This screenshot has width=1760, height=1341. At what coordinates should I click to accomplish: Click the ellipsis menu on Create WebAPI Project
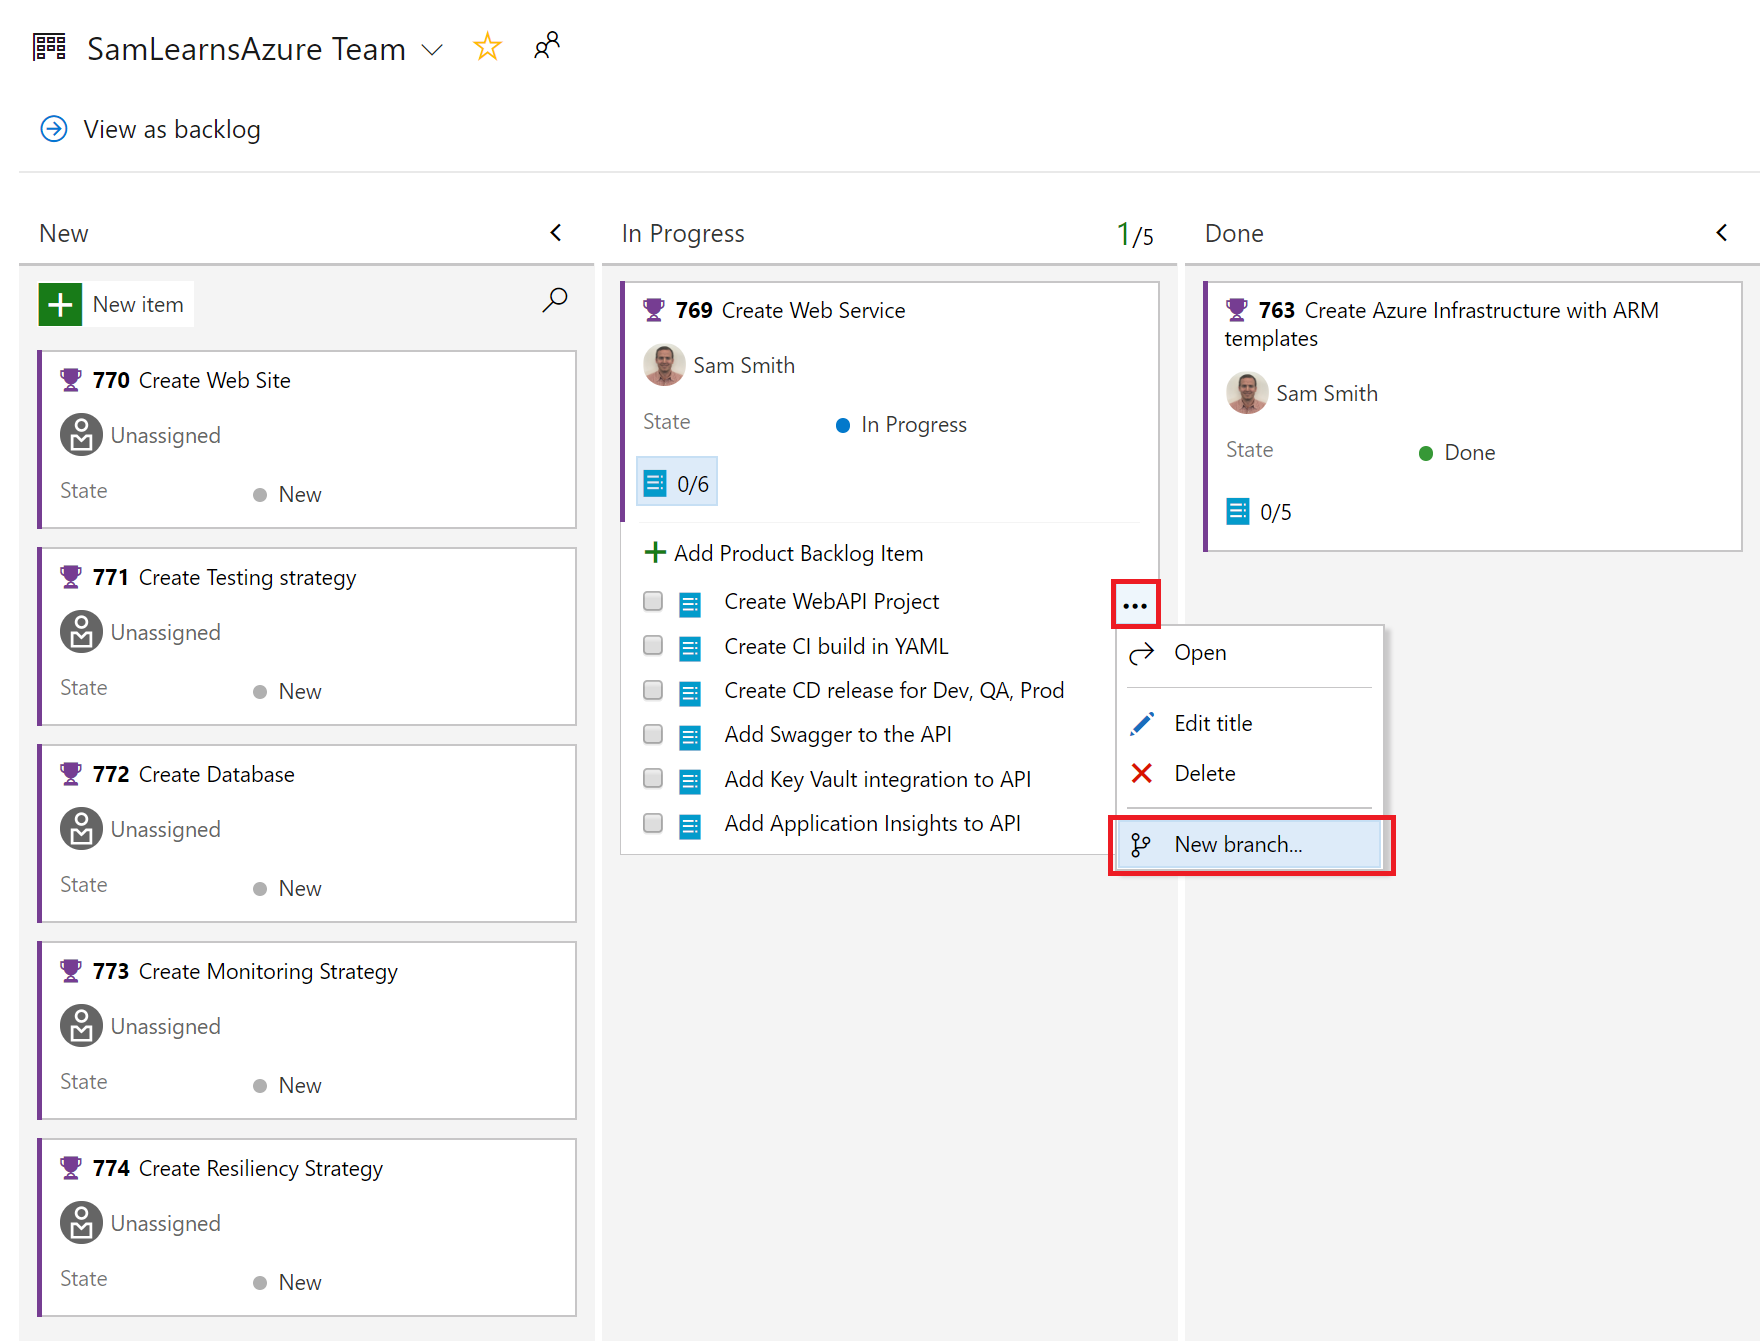(x=1135, y=605)
